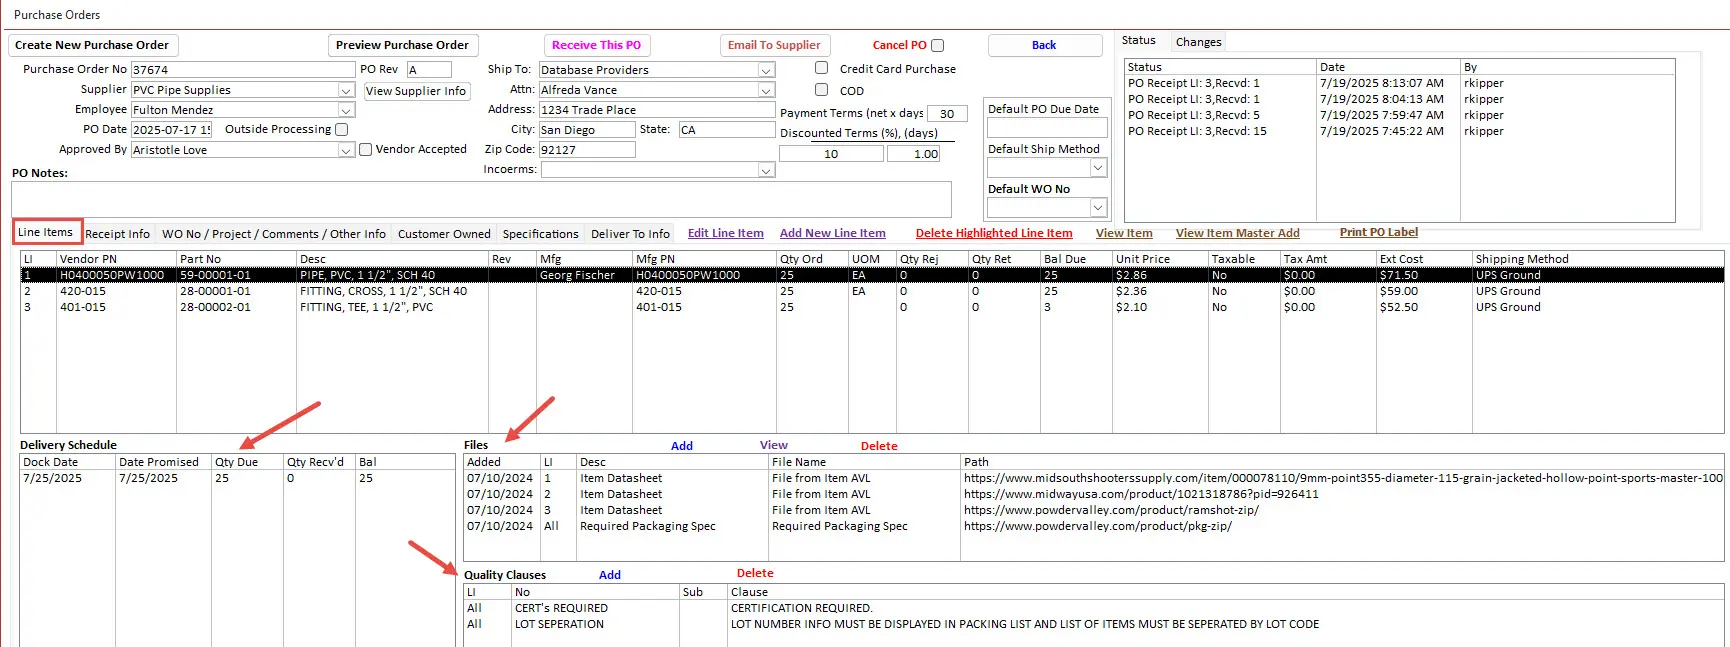Open the Incoterms dropdown
This screenshot has height=647, width=1730.
click(x=766, y=170)
